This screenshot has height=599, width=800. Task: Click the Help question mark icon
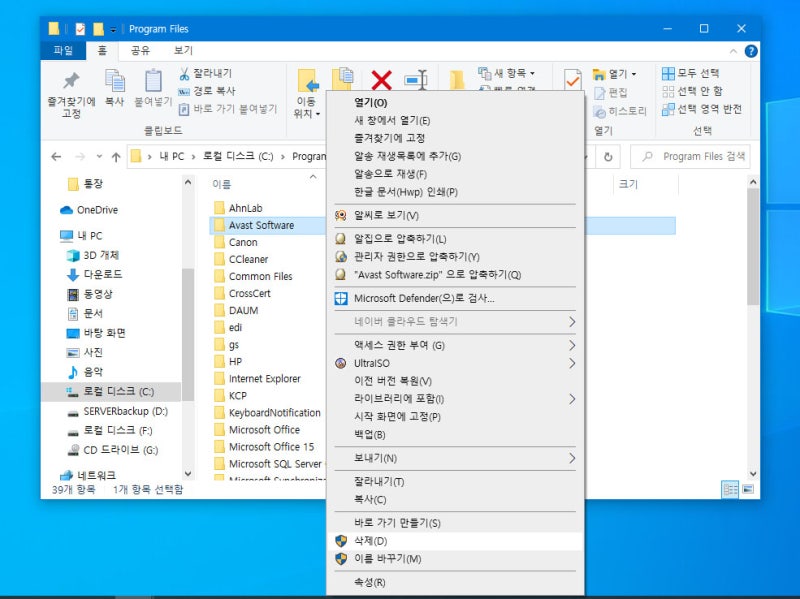click(751, 51)
